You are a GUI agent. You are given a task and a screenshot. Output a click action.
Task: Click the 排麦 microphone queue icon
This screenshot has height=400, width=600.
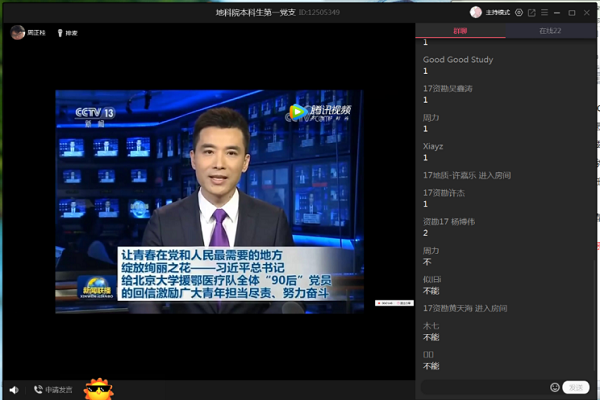[x=58, y=33]
